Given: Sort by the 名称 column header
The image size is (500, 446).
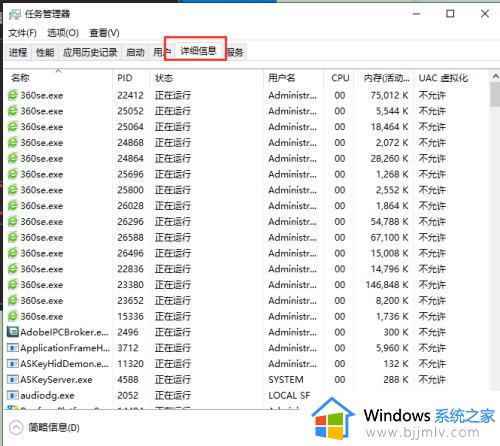Looking at the screenshot, I should (59, 78).
